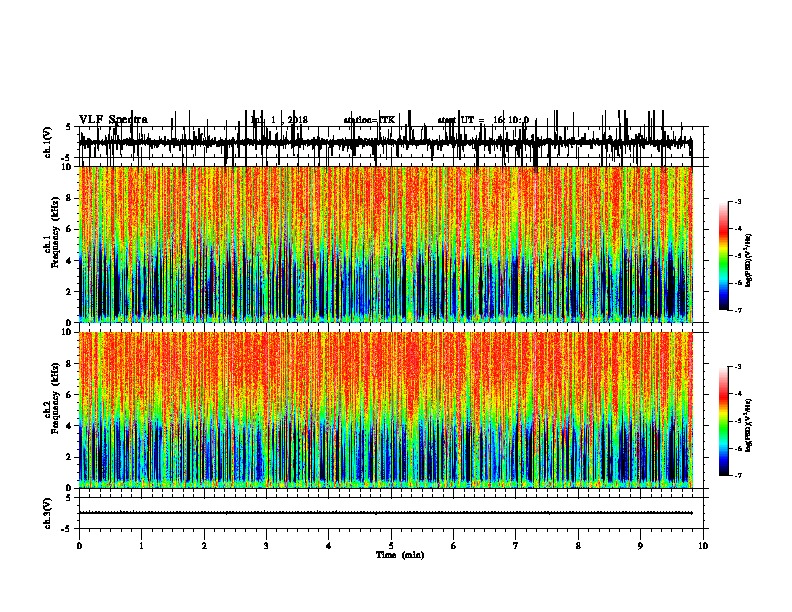Click time axis tick label 8
This screenshot has height=612, width=792.
[578, 546]
